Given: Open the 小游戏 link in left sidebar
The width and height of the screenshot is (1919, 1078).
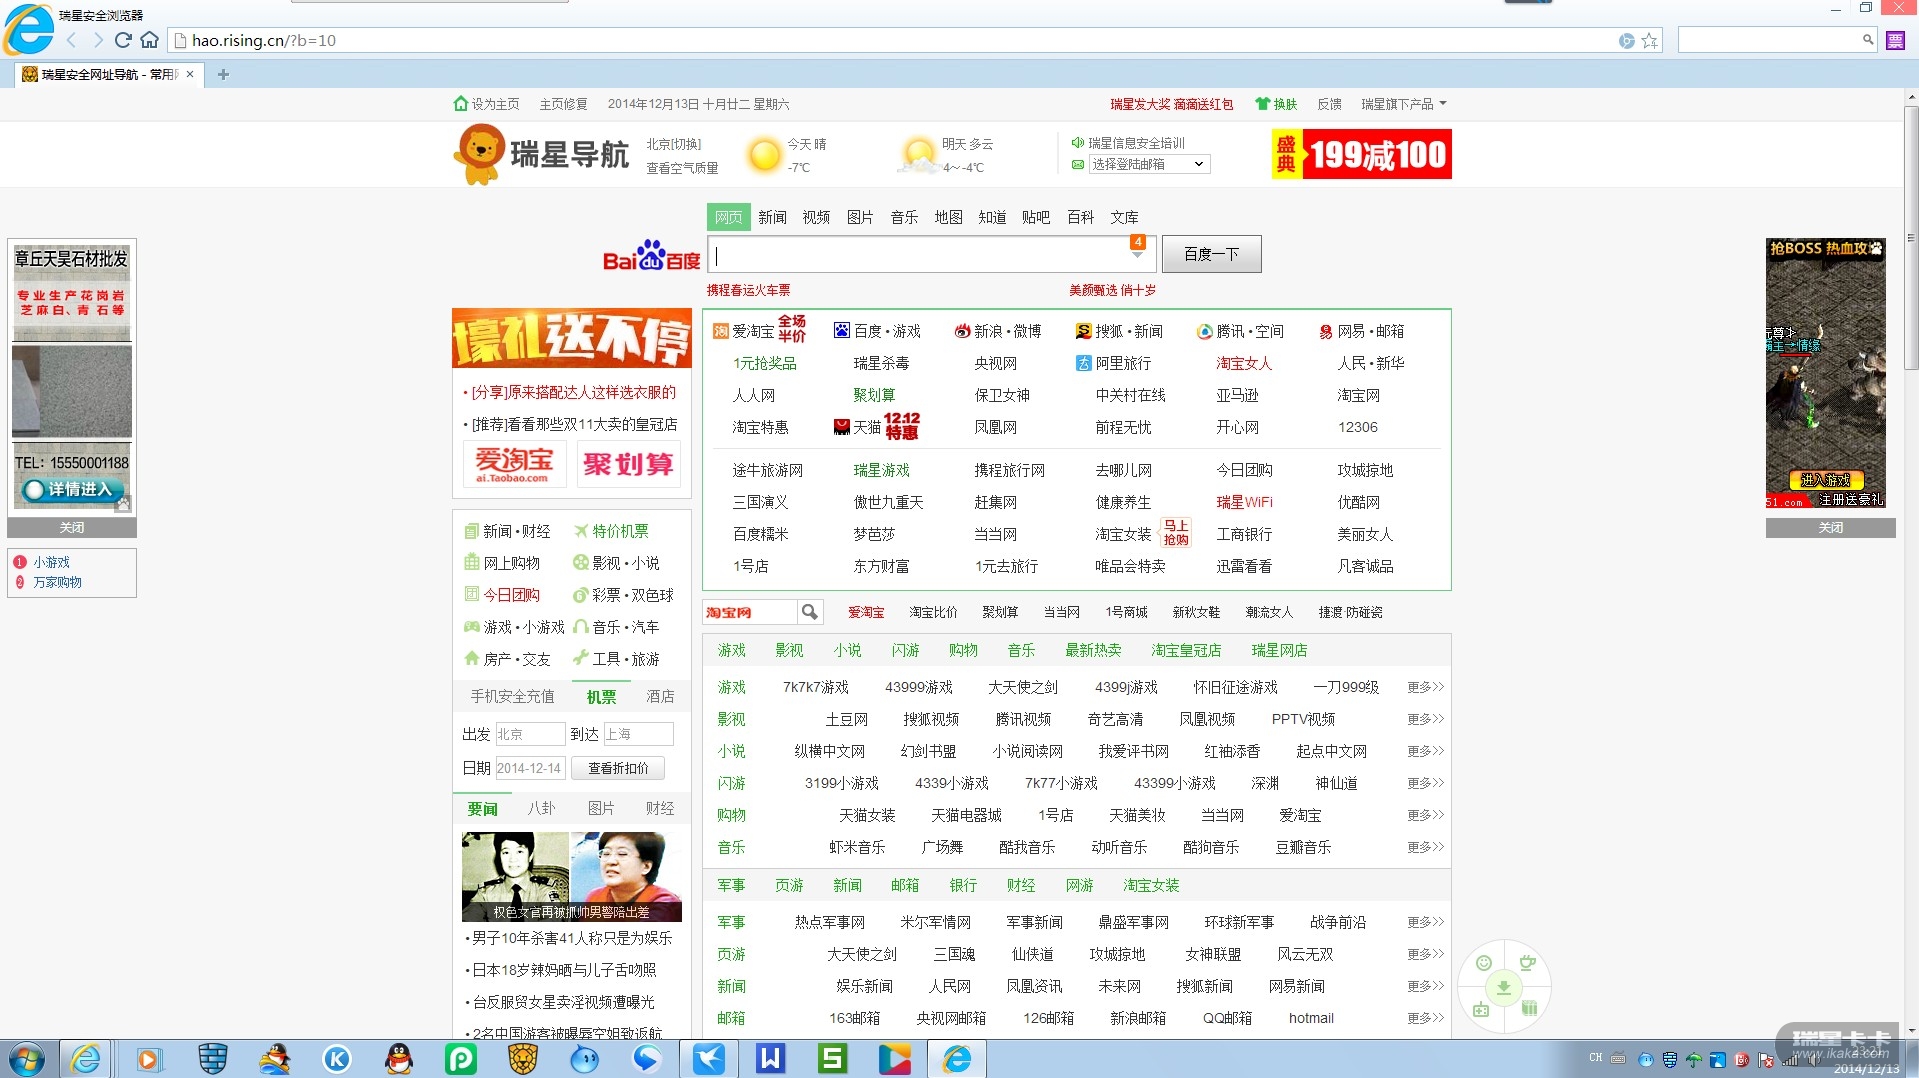Looking at the screenshot, I should [x=51, y=562].
